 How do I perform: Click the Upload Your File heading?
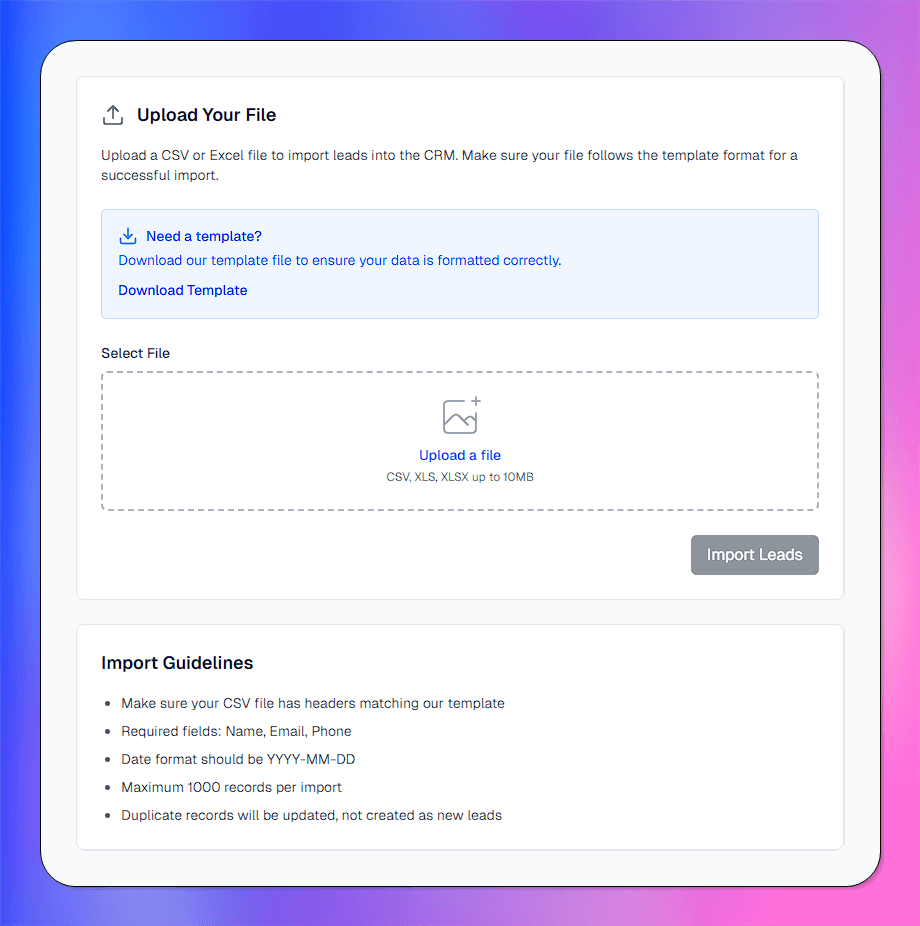(x=206, y=115)
